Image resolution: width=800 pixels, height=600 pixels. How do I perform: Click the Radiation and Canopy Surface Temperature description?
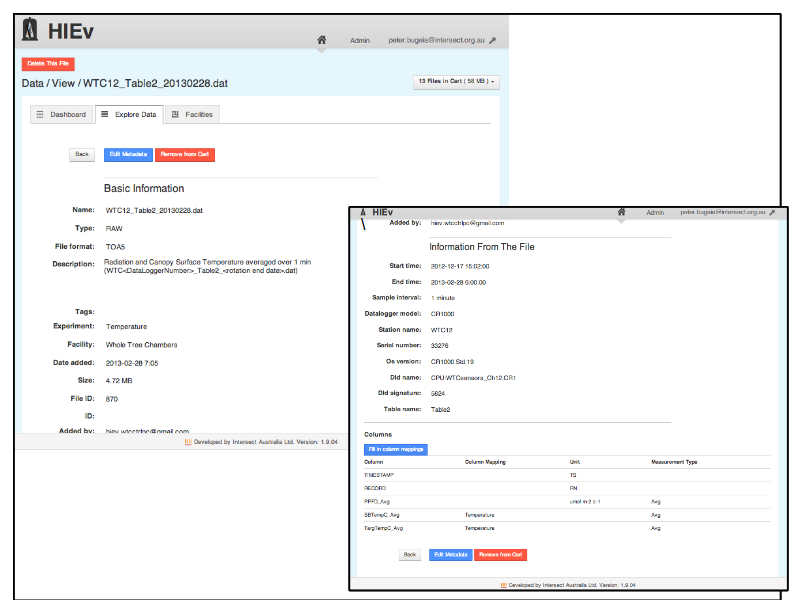pos(208,266)
